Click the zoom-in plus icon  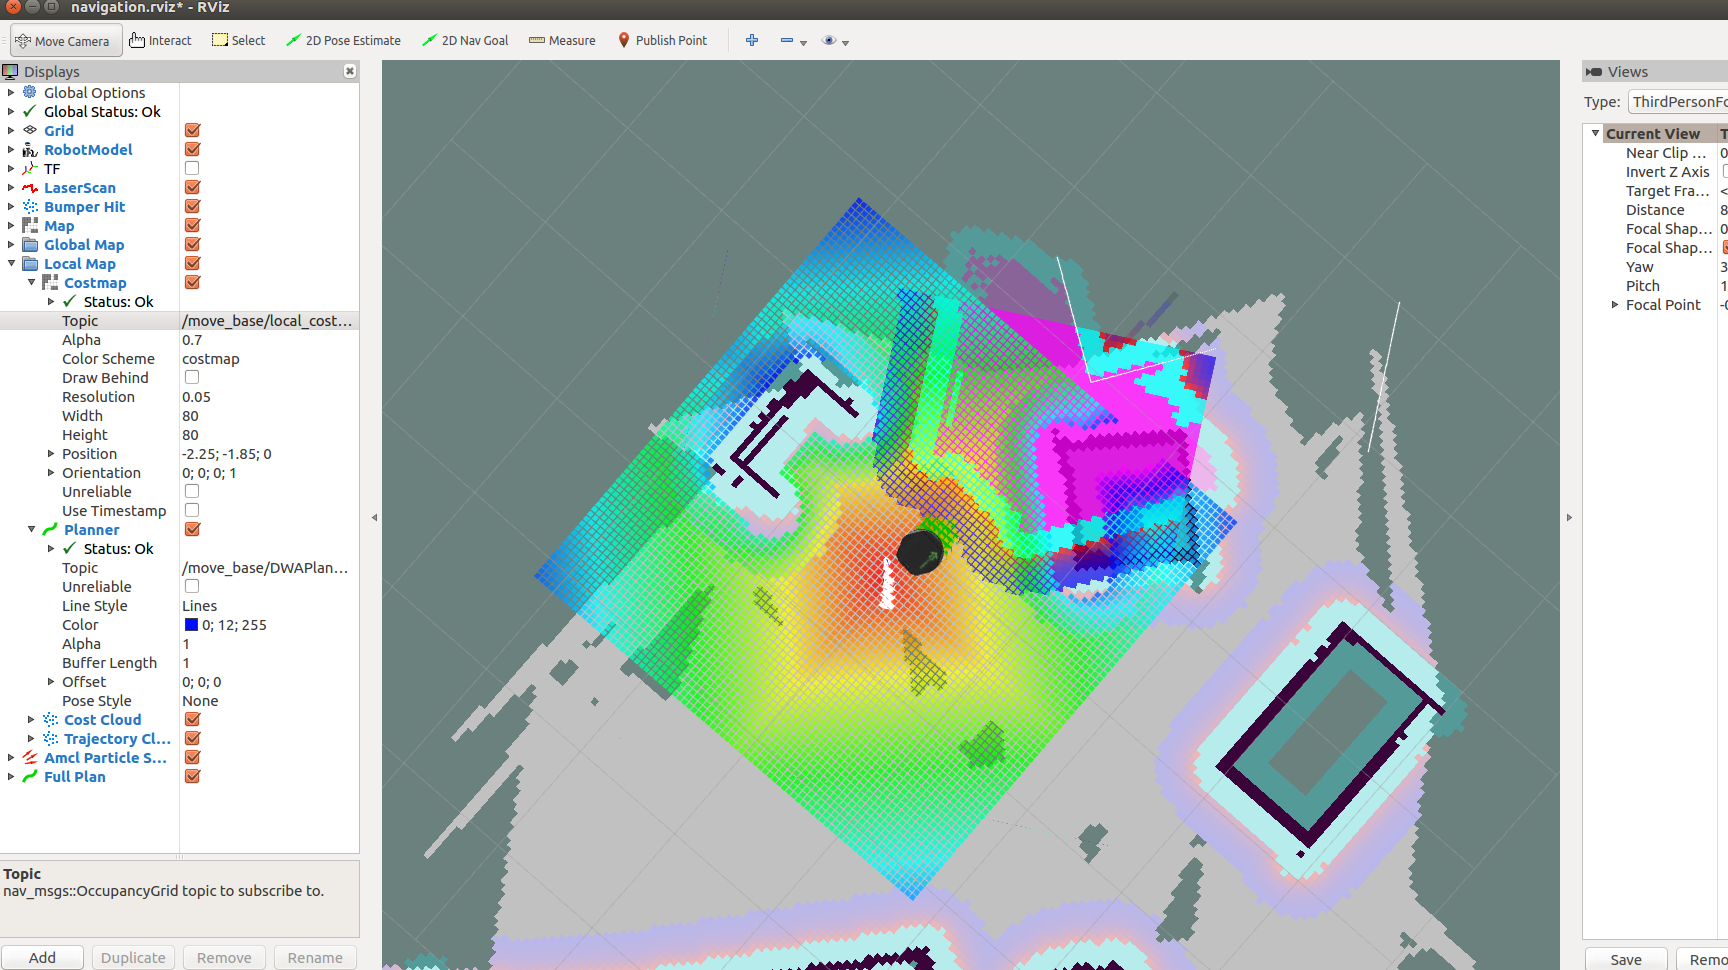[x=752, y=40]
